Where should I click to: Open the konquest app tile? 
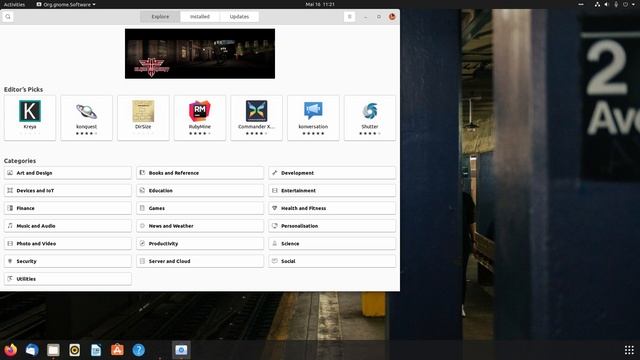(87, 118)
